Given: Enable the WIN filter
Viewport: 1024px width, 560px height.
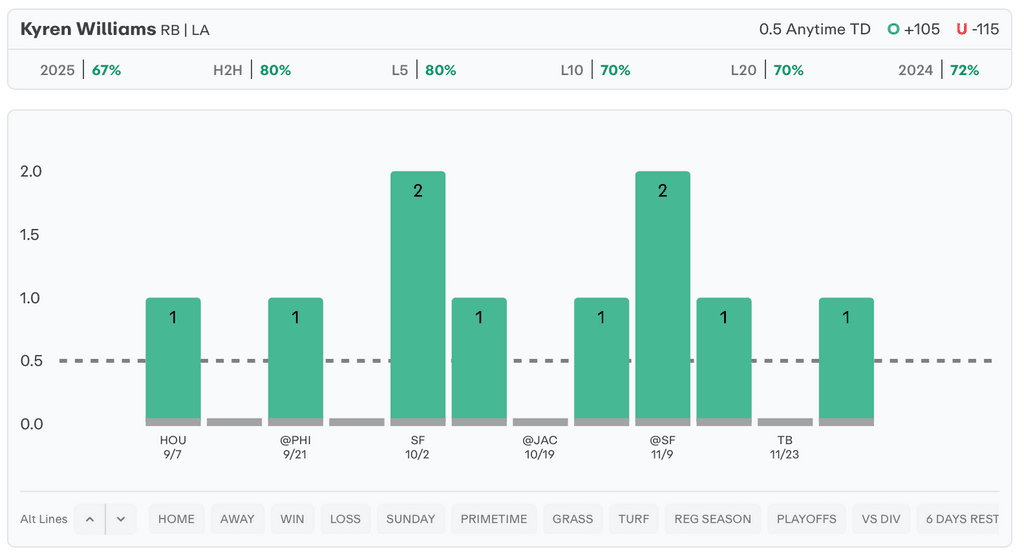Looking at the screenshot, I should click(x=292, y=519).
